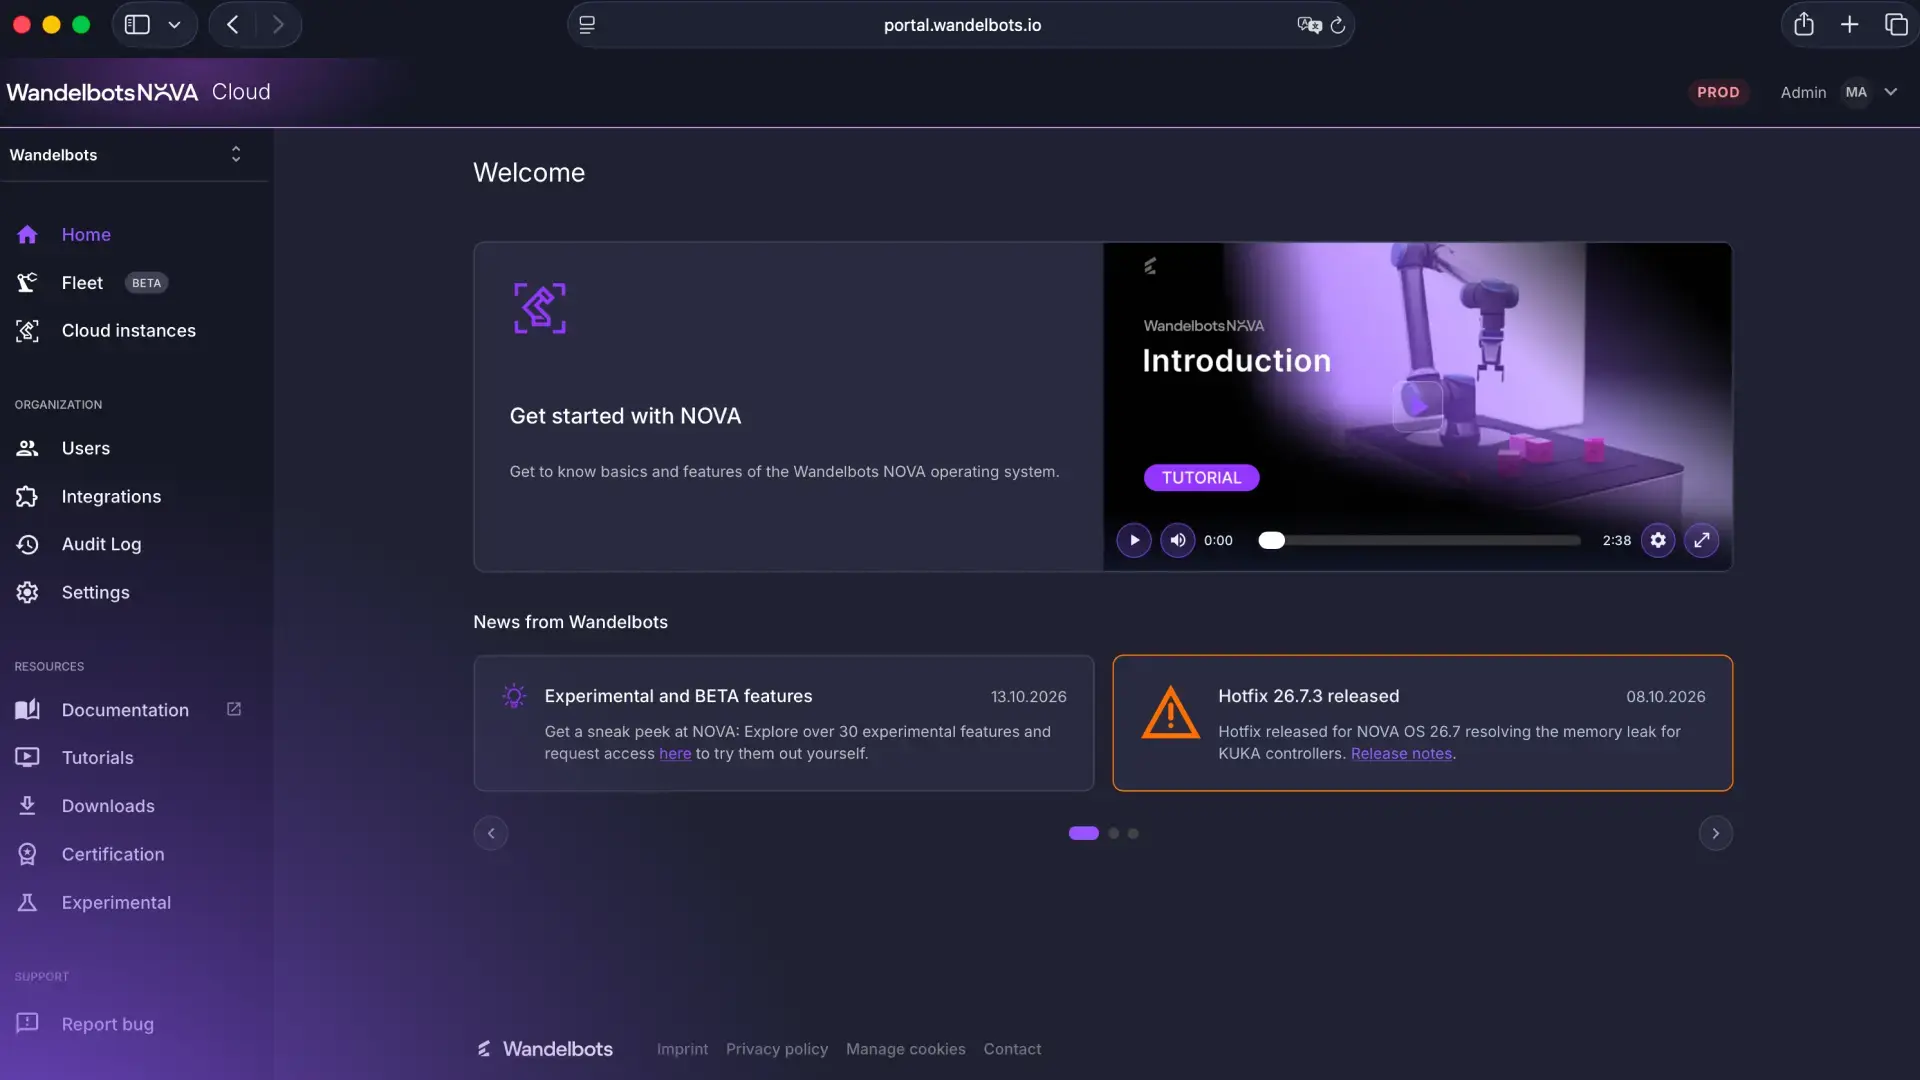The width and height of the screenshot is (1920, 1080).
Task: Select the third news carousel dot
Action: 1133,834
